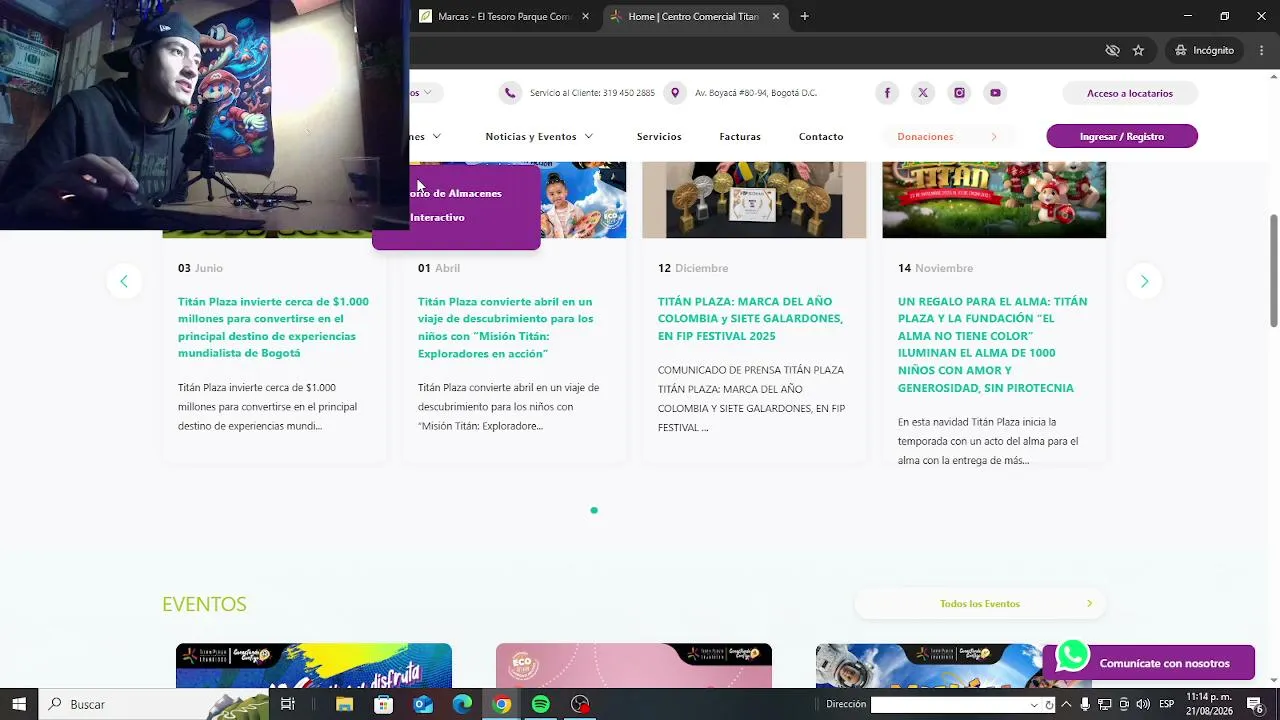Screen dimensions: 1280x720
Task: Open the Marca del Año Colombia article
Action: click(750, 318)
